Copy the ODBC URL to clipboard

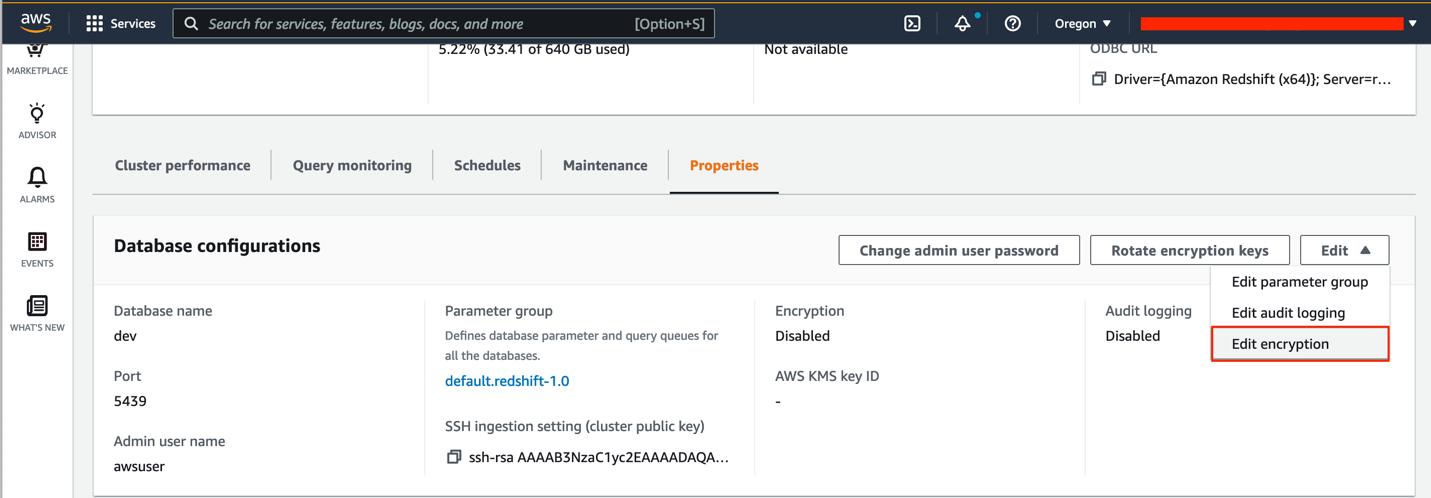pyautogui.click(x=1099, y=79)
